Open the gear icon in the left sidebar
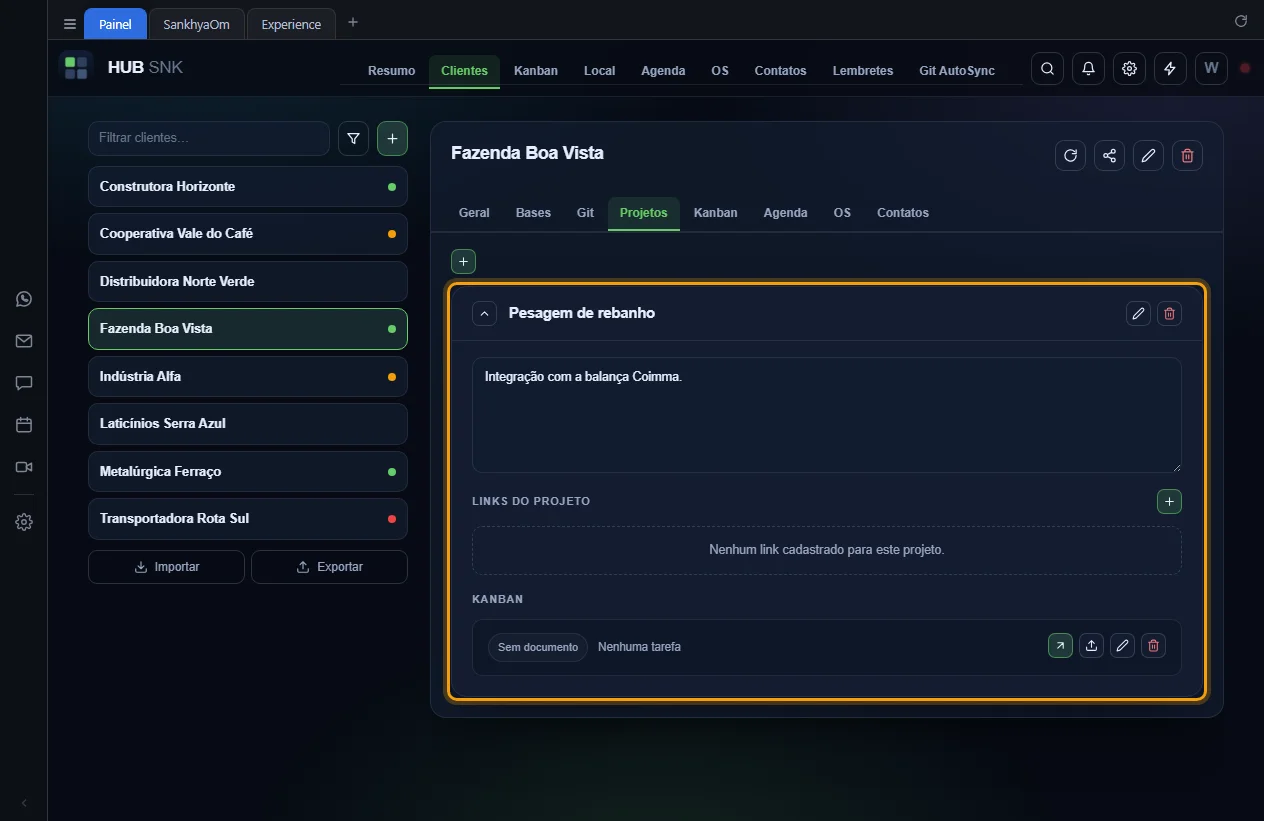The width and height of the screenshot is (1264, 821). pyautogui.click(x=24, y=522)
